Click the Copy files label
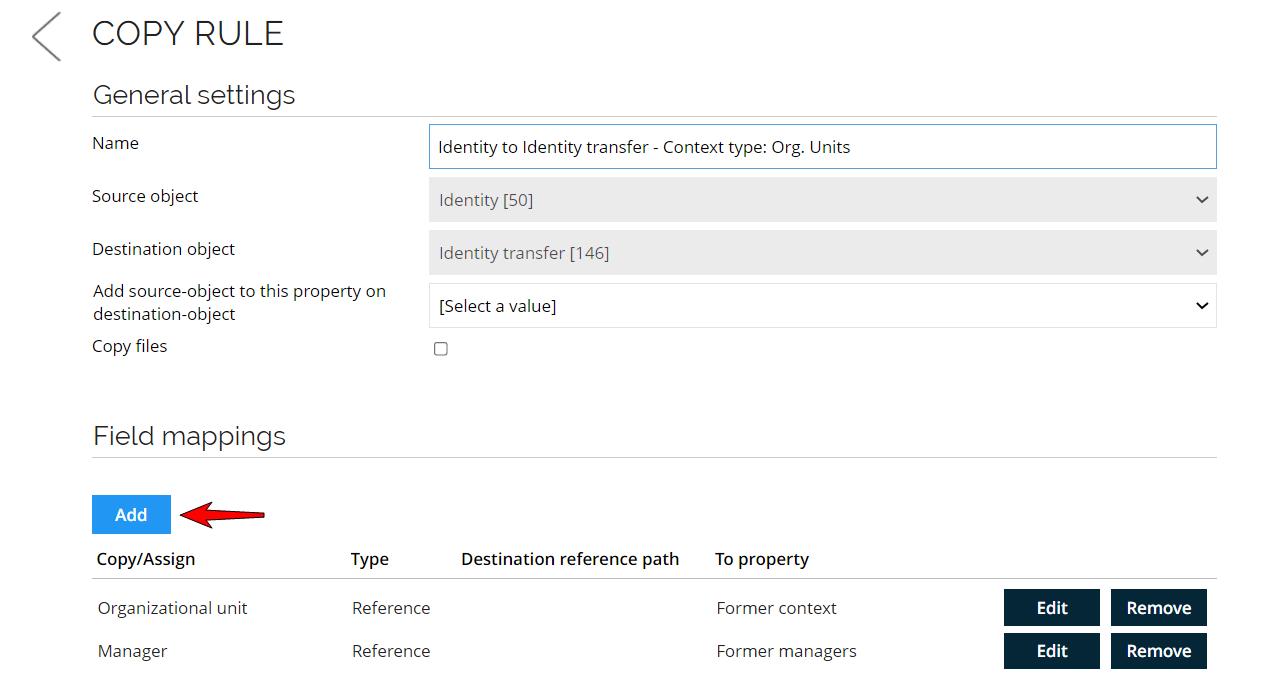Viewport: 1275px width, 685px height. coord(130,346)
